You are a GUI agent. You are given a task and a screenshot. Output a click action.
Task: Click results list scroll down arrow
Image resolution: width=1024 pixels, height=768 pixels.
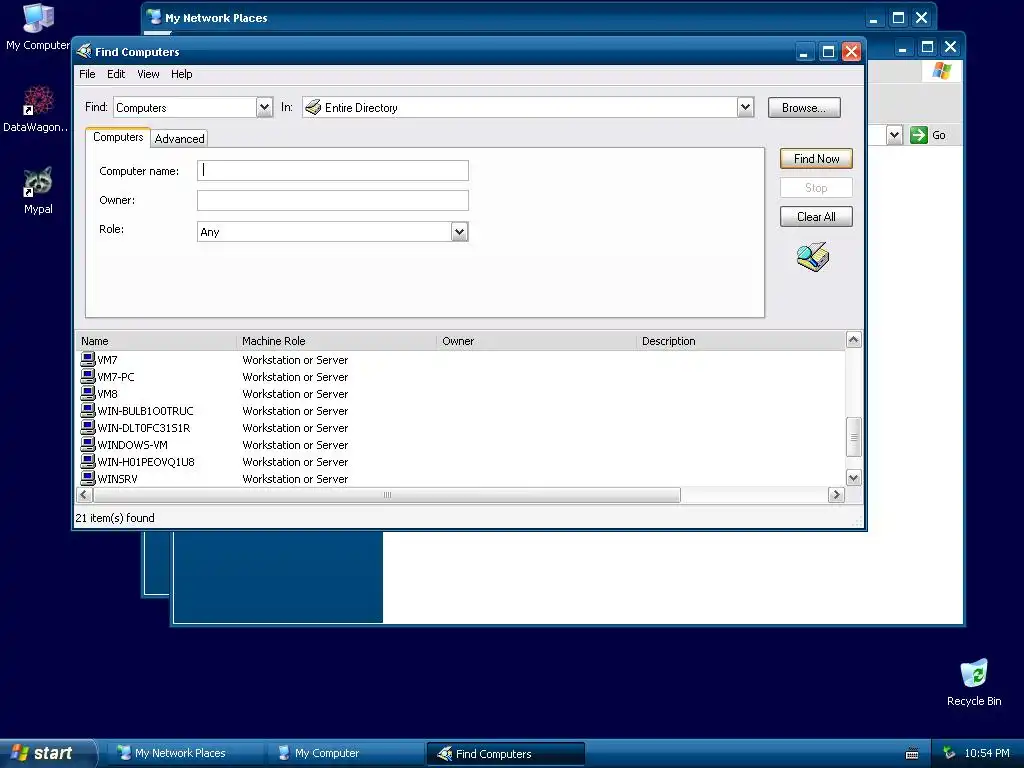click(853, 478)
